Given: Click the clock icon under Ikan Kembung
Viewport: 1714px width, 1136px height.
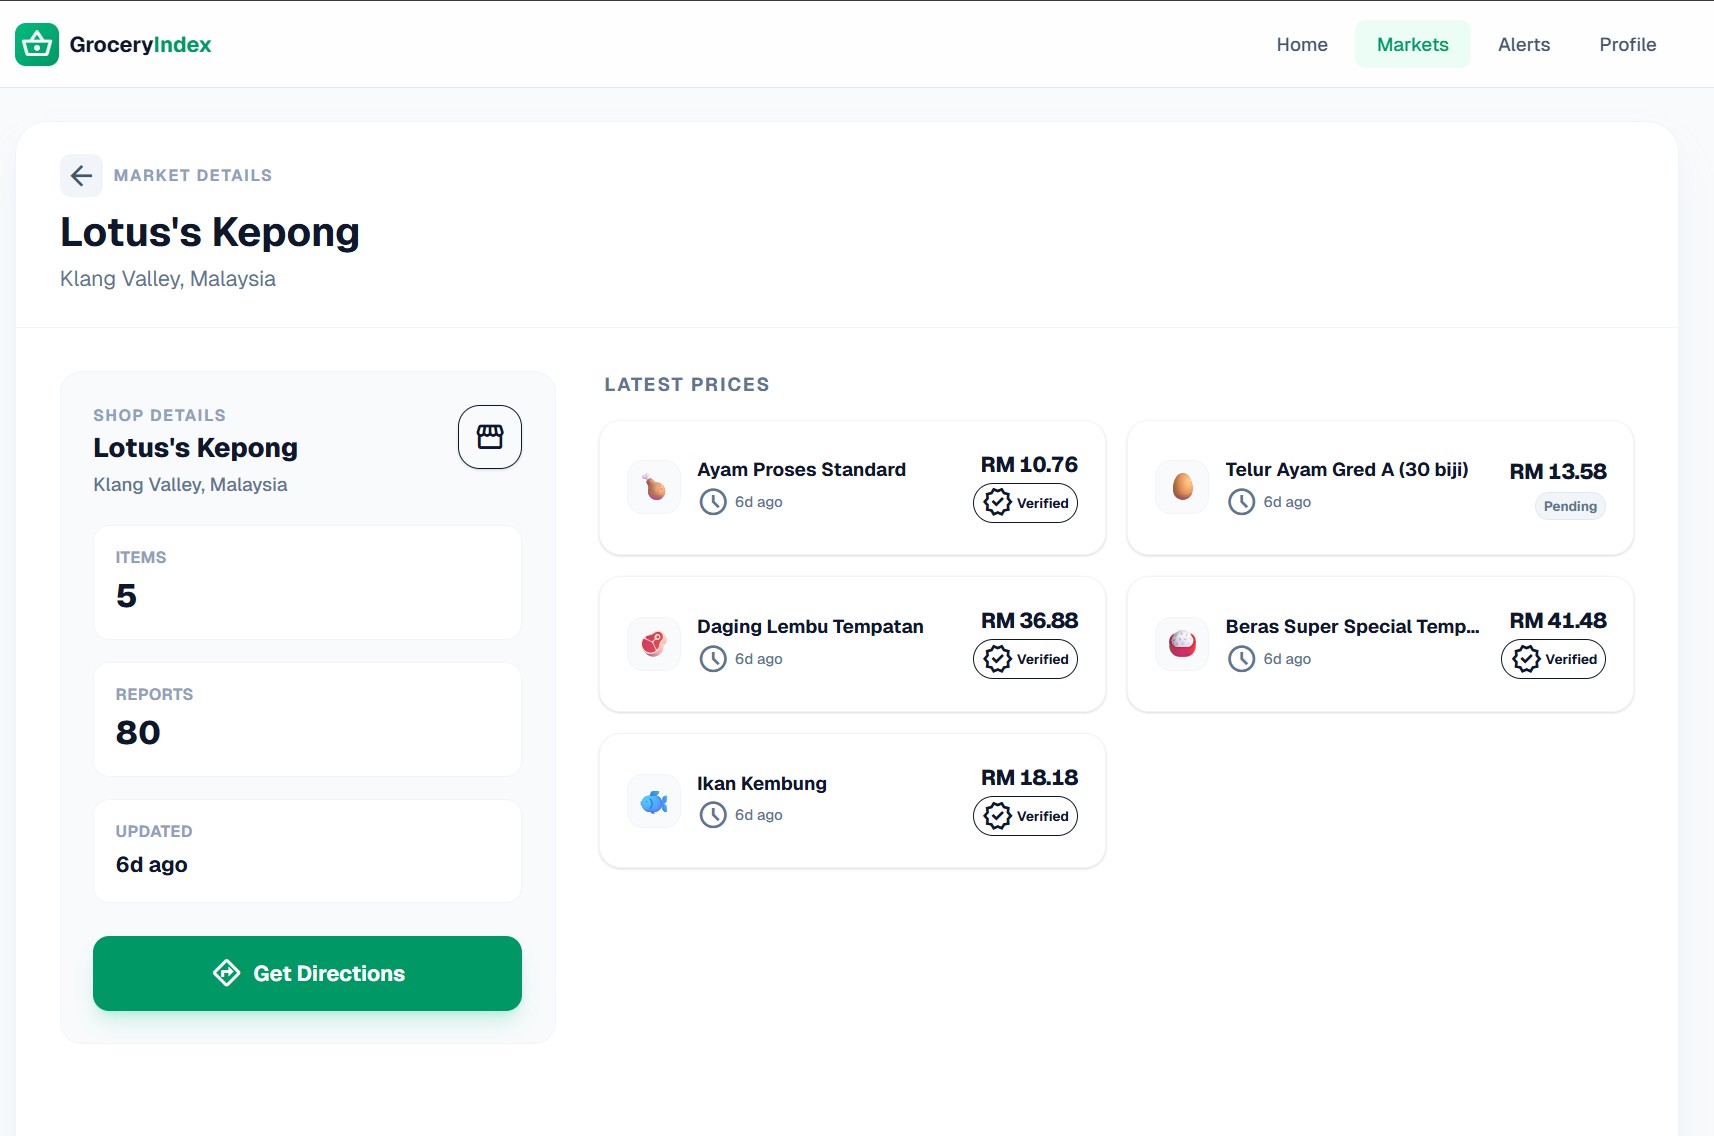Looking at the screenshot, I should (x=713, y=815).
